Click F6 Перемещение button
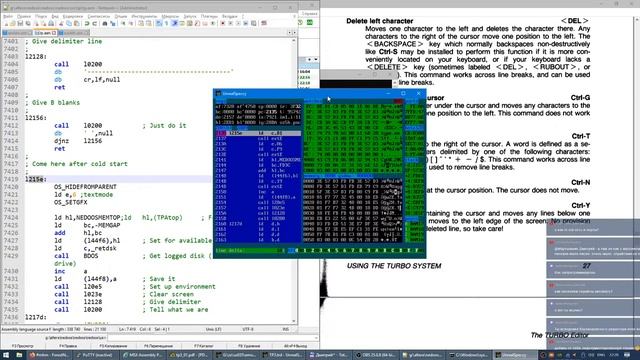 (159, 346)
